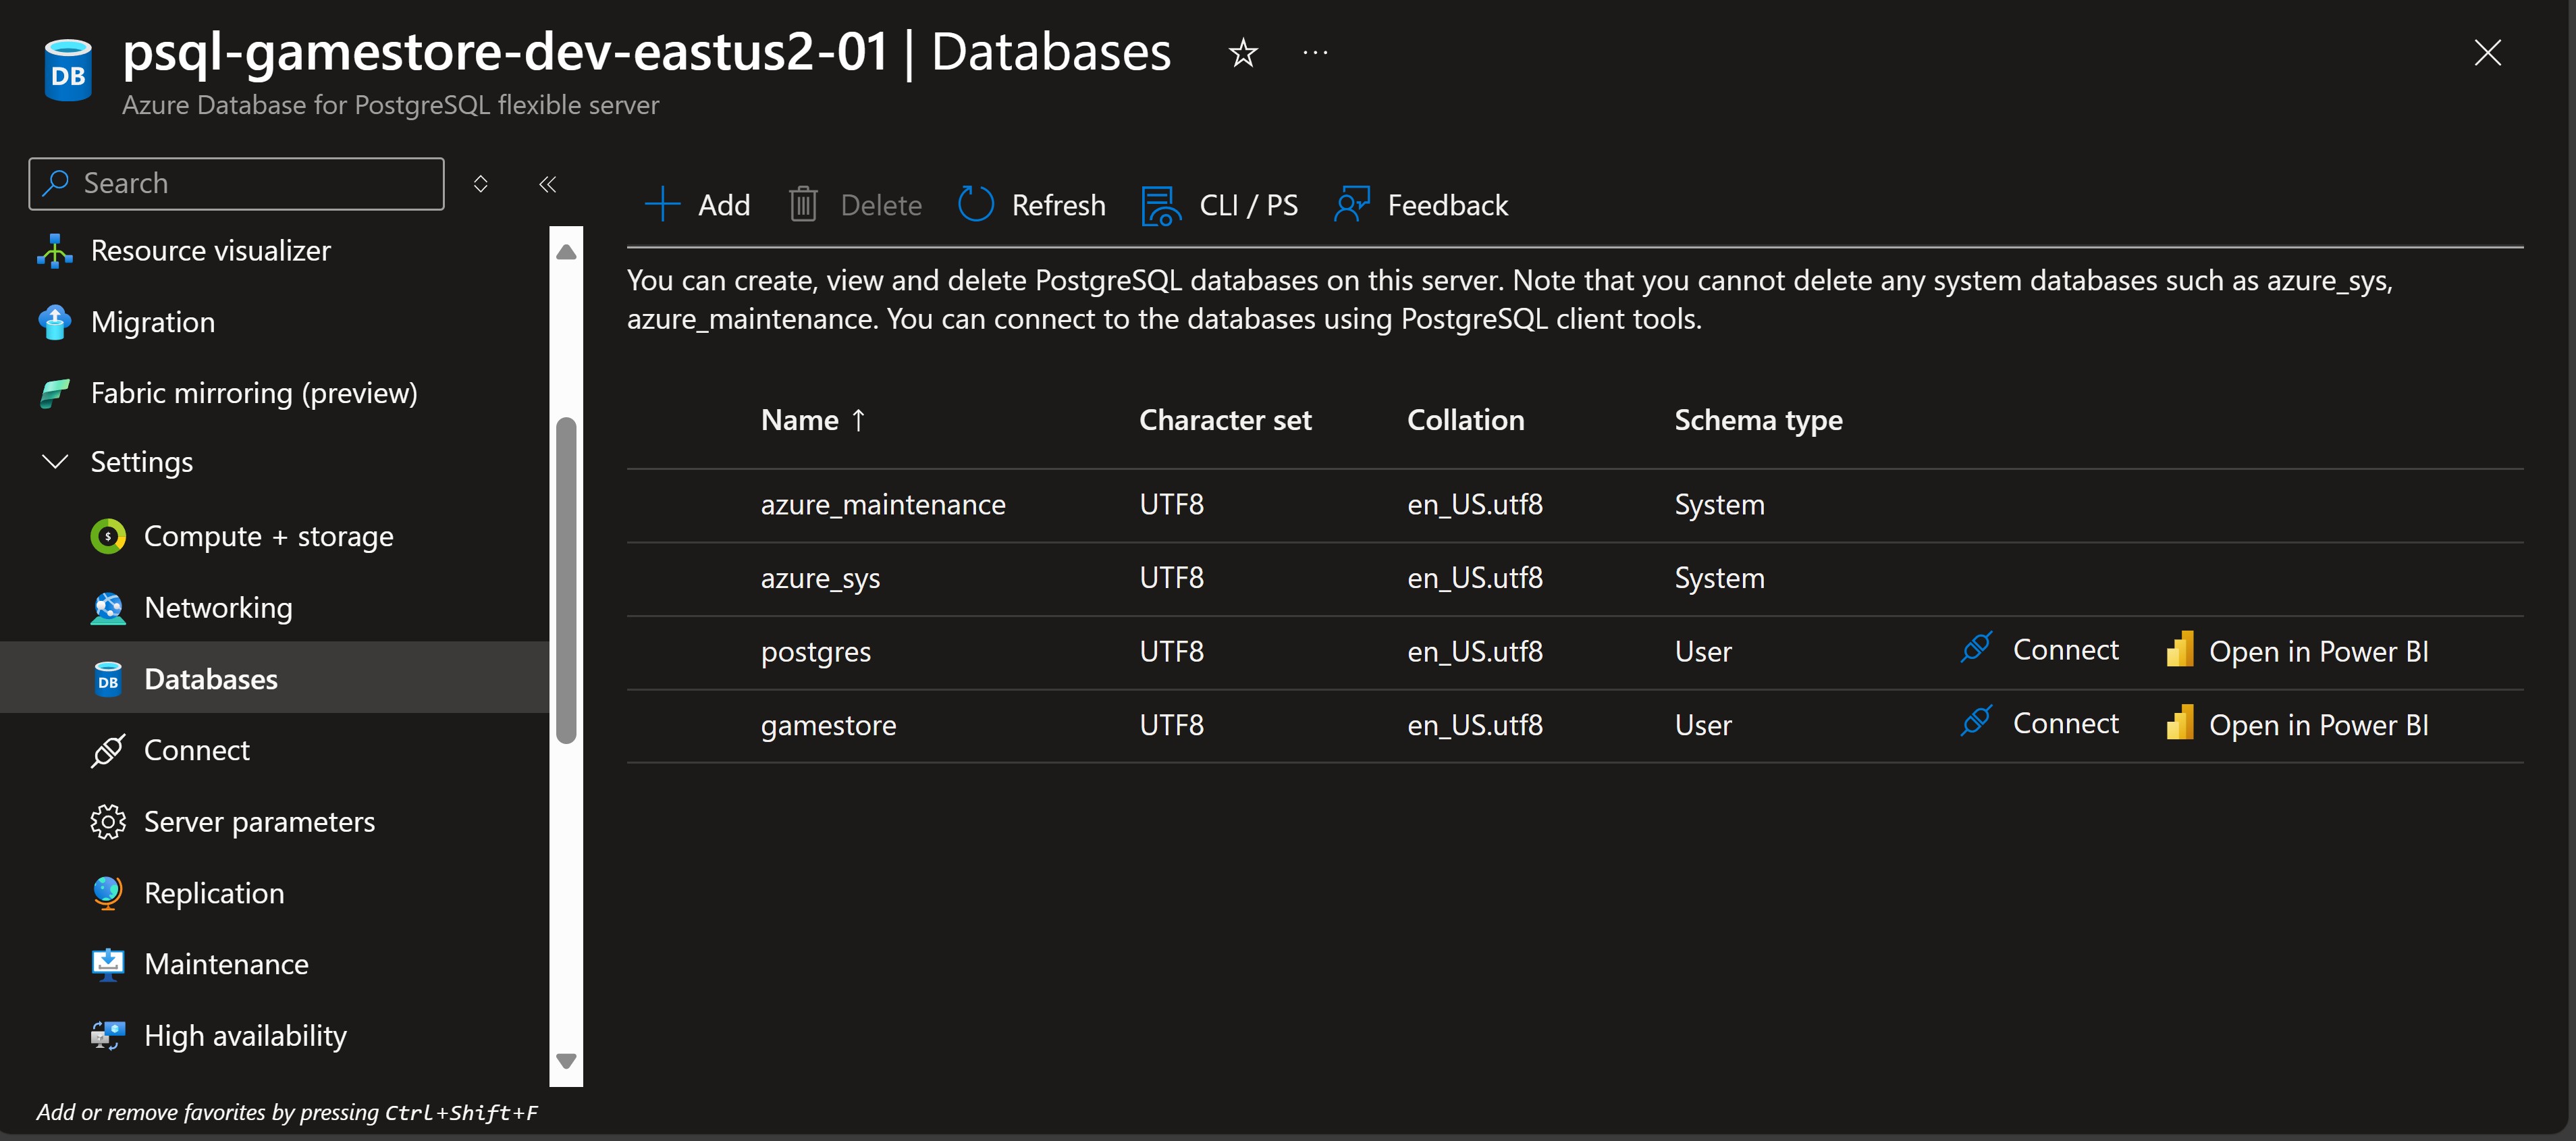This screenshot has height=1141, width=2576.
Task: Click the Refresh circular arrow icon
Action: (x=975, y=204)
